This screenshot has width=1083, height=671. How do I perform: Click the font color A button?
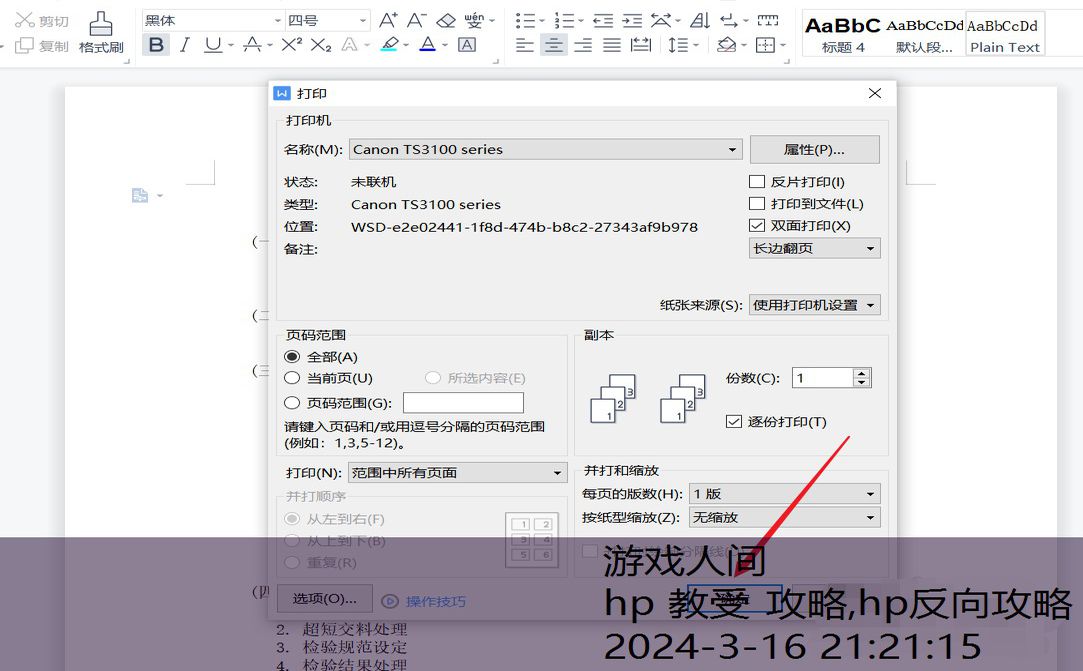(428, 45)
